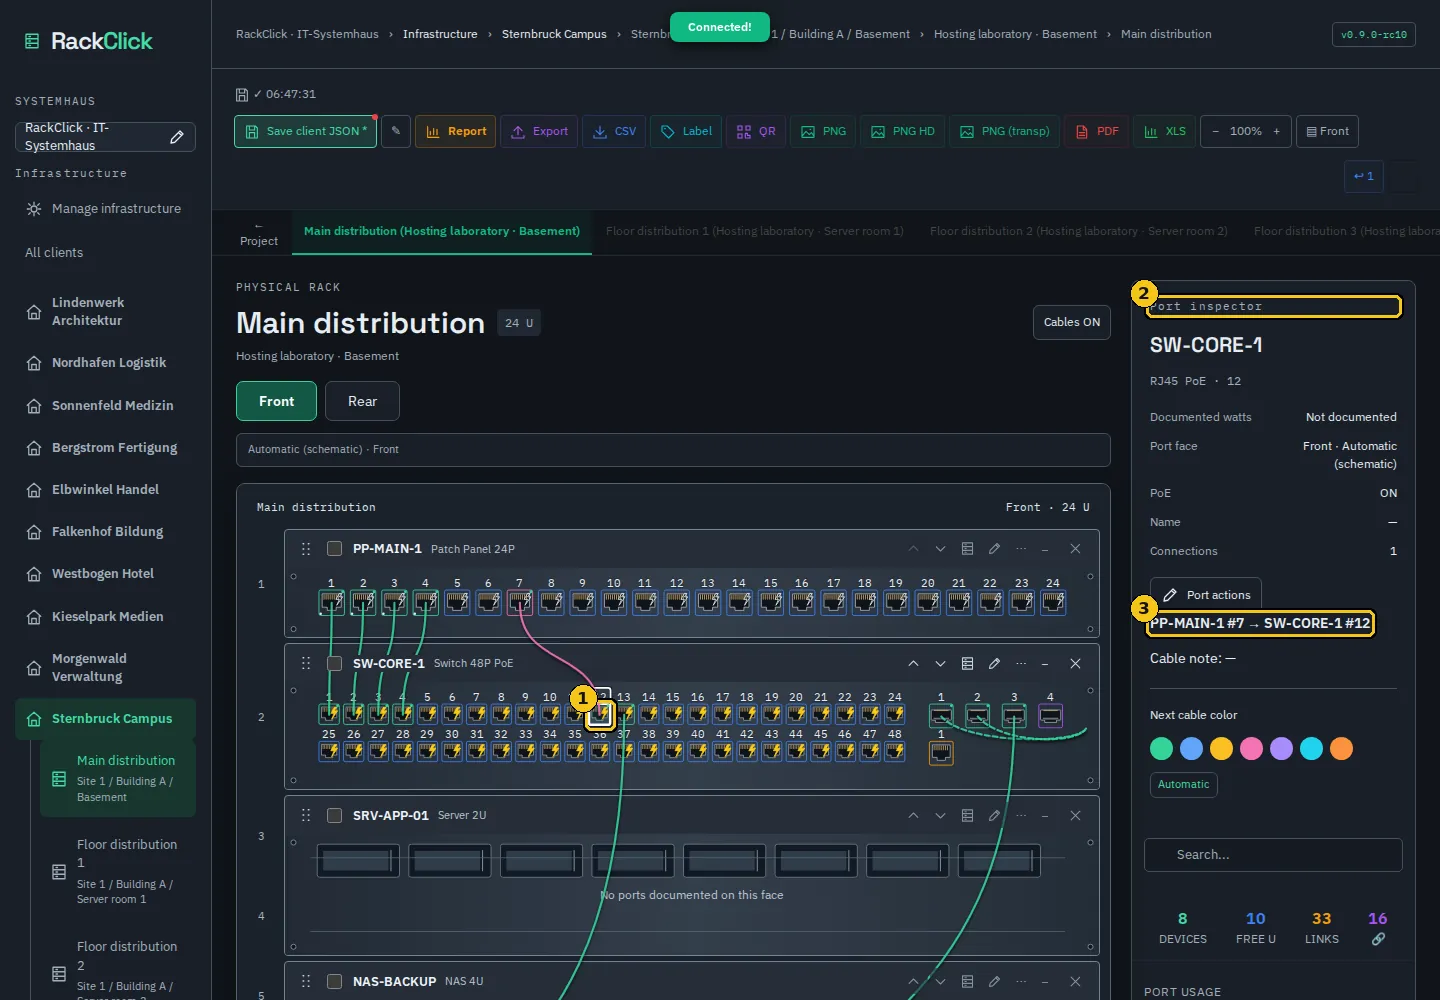The height and width of the screenshot is (1000, 1440).
Task: Tick the PP-MAIN-1 checkbox
Action: (335, 549)
